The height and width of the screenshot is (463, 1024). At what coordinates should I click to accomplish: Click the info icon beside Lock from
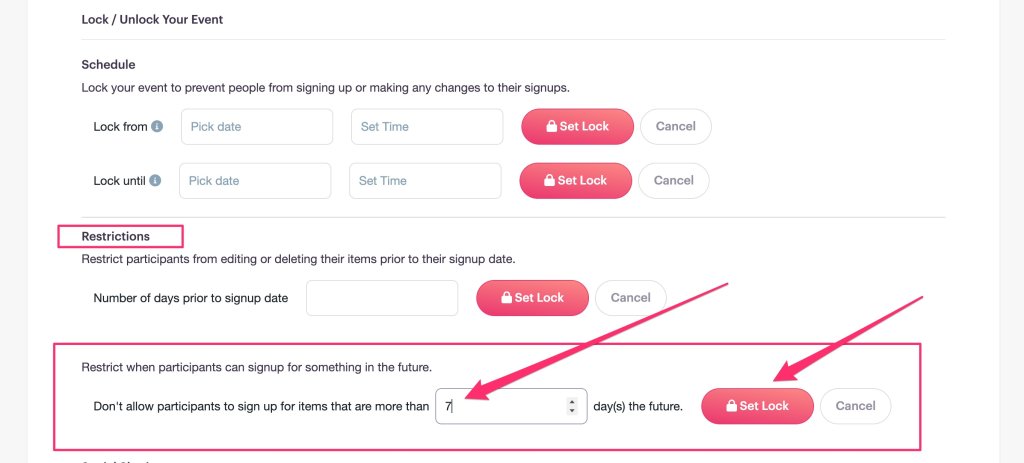point(157,127)
